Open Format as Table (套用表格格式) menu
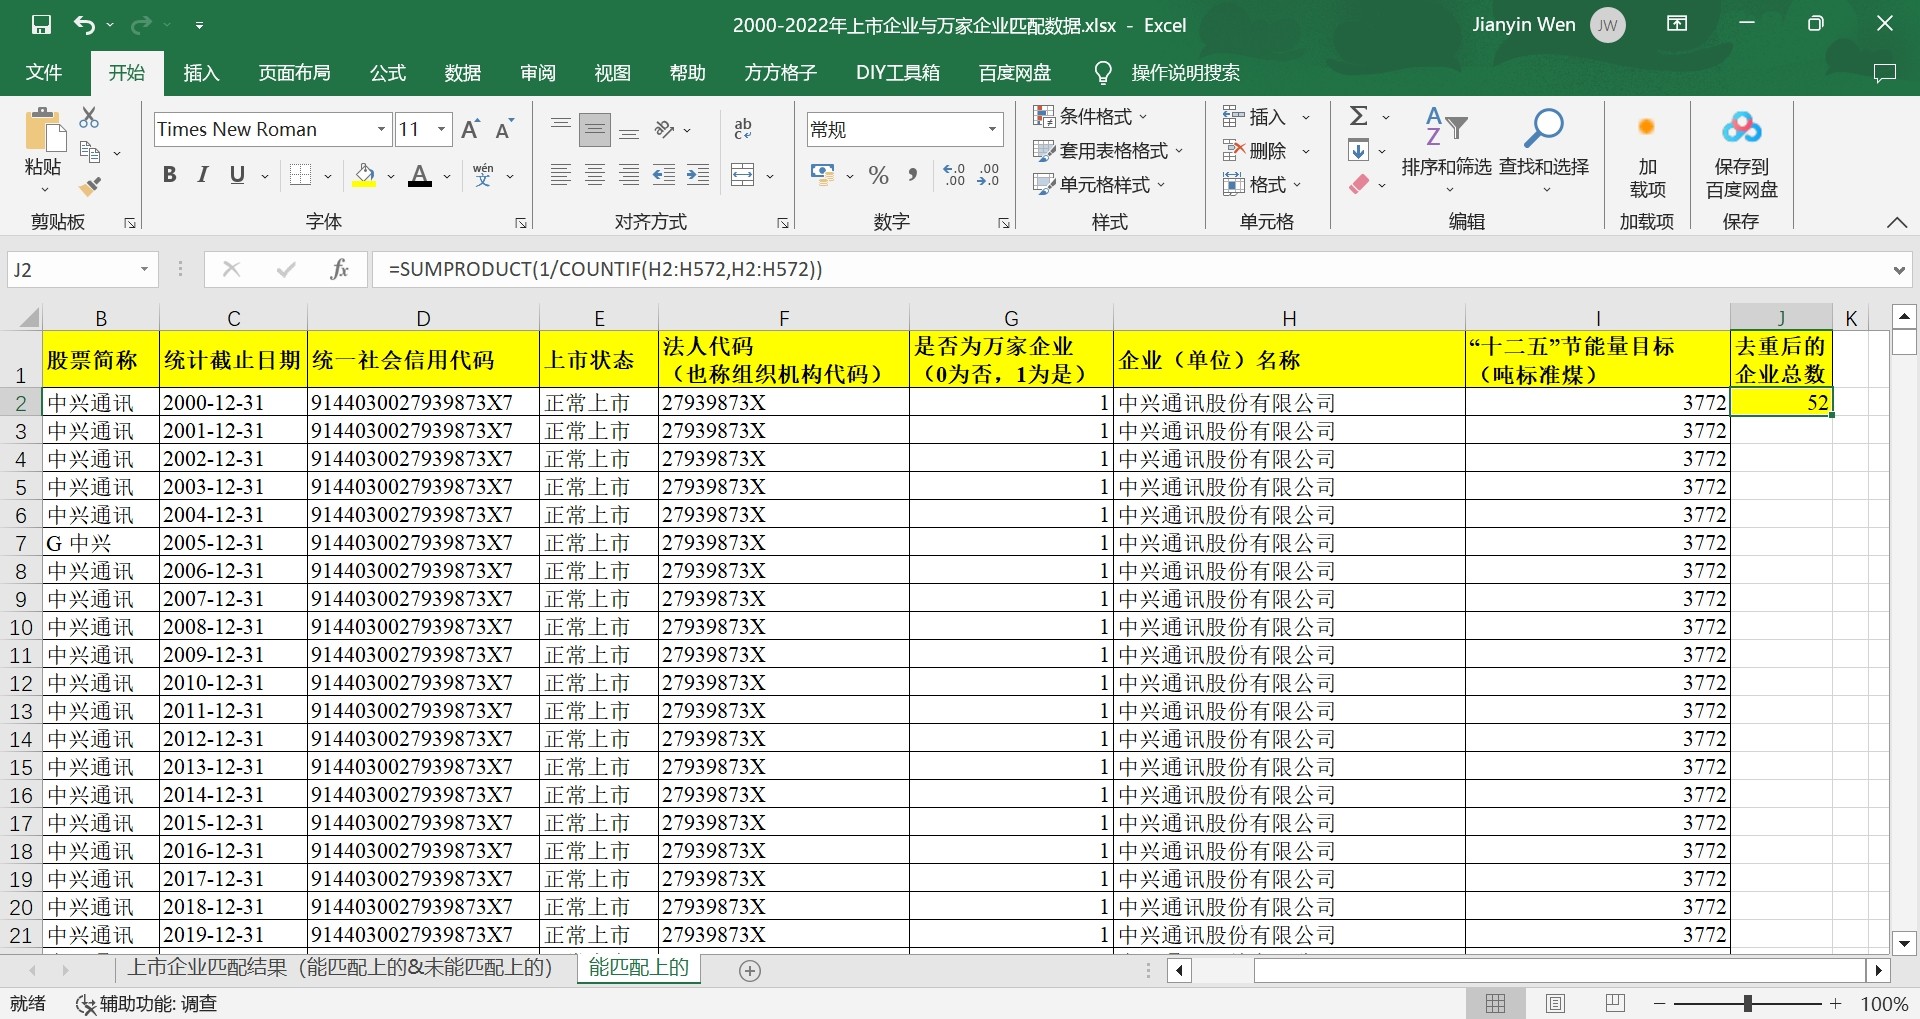 (1108, 151)
